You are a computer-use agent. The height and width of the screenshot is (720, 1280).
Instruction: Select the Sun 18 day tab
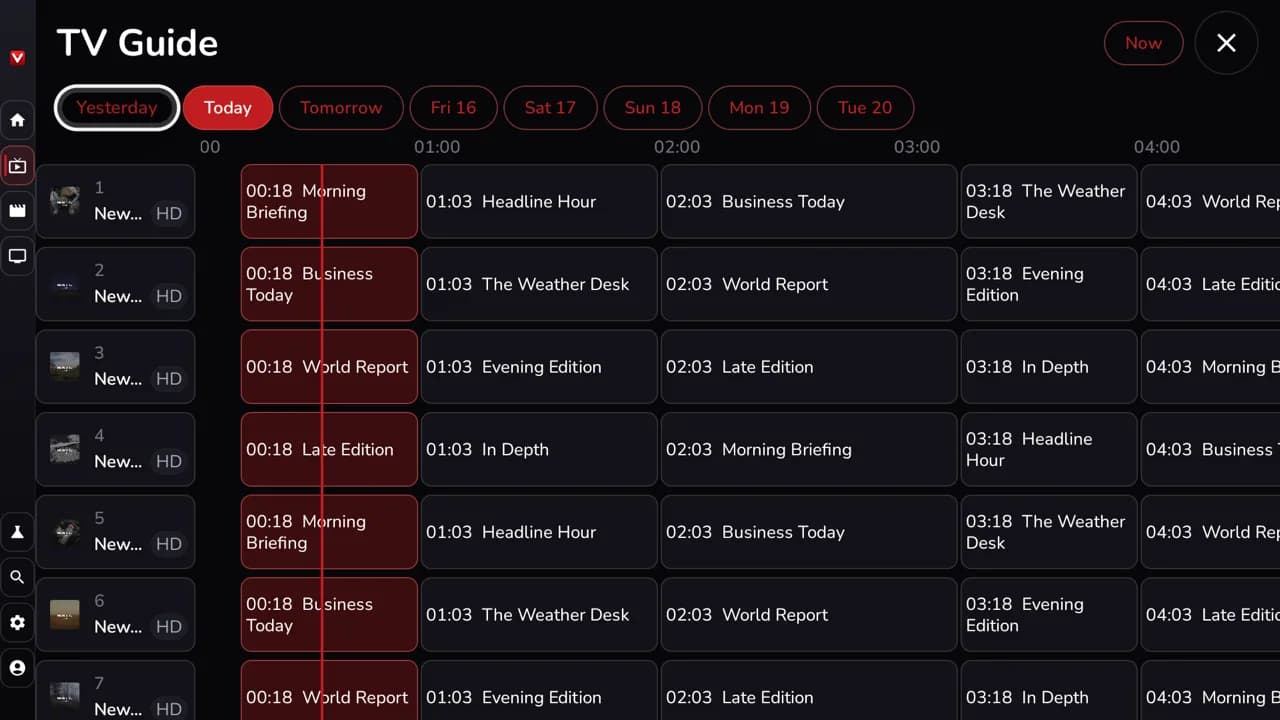point(652,108)
